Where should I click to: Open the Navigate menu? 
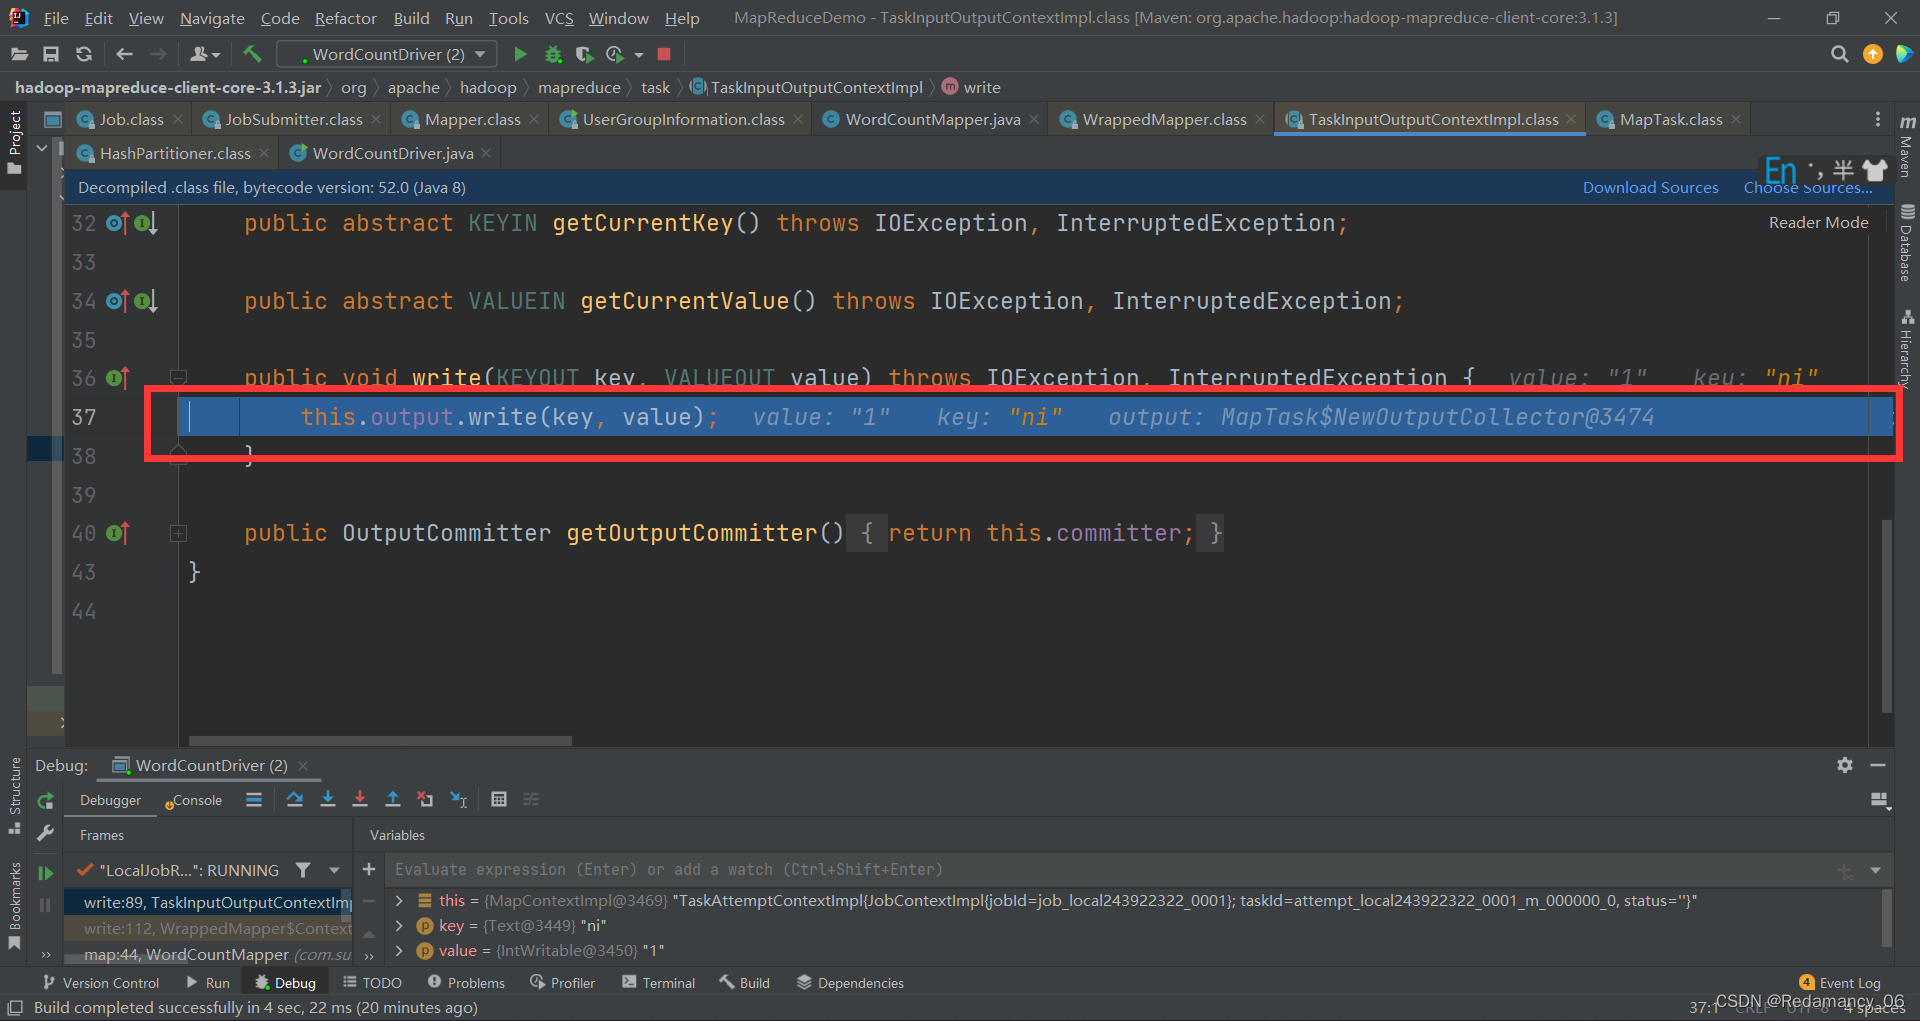[x=212, y=18]
